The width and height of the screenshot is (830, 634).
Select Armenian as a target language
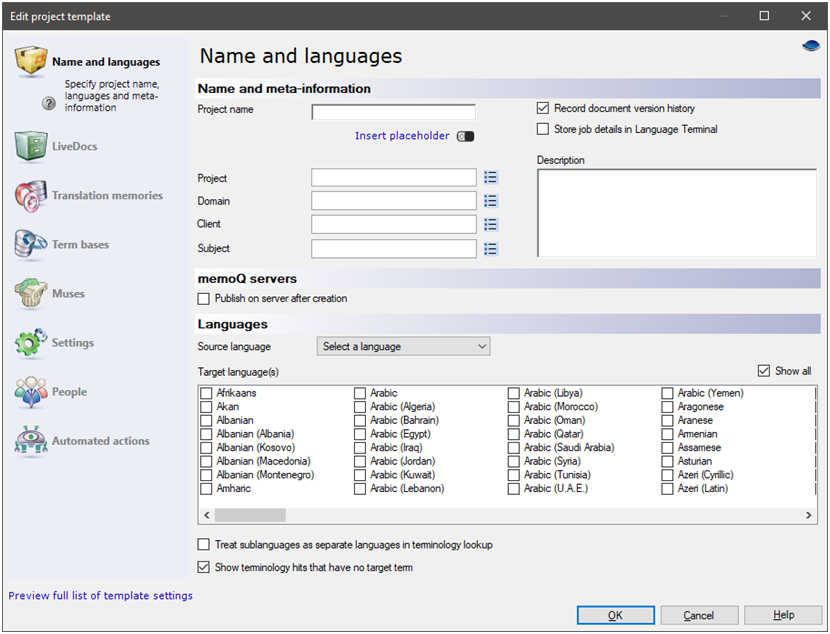[667, 434]
